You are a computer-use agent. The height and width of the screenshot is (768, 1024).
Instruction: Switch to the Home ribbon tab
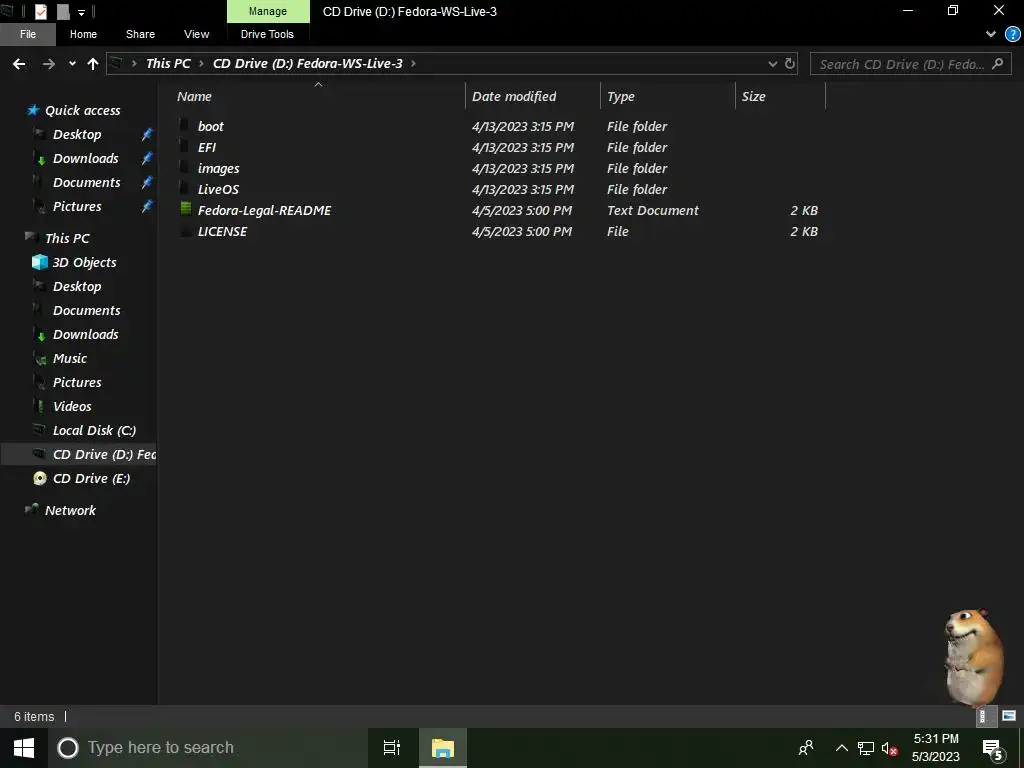pos(83,34)
